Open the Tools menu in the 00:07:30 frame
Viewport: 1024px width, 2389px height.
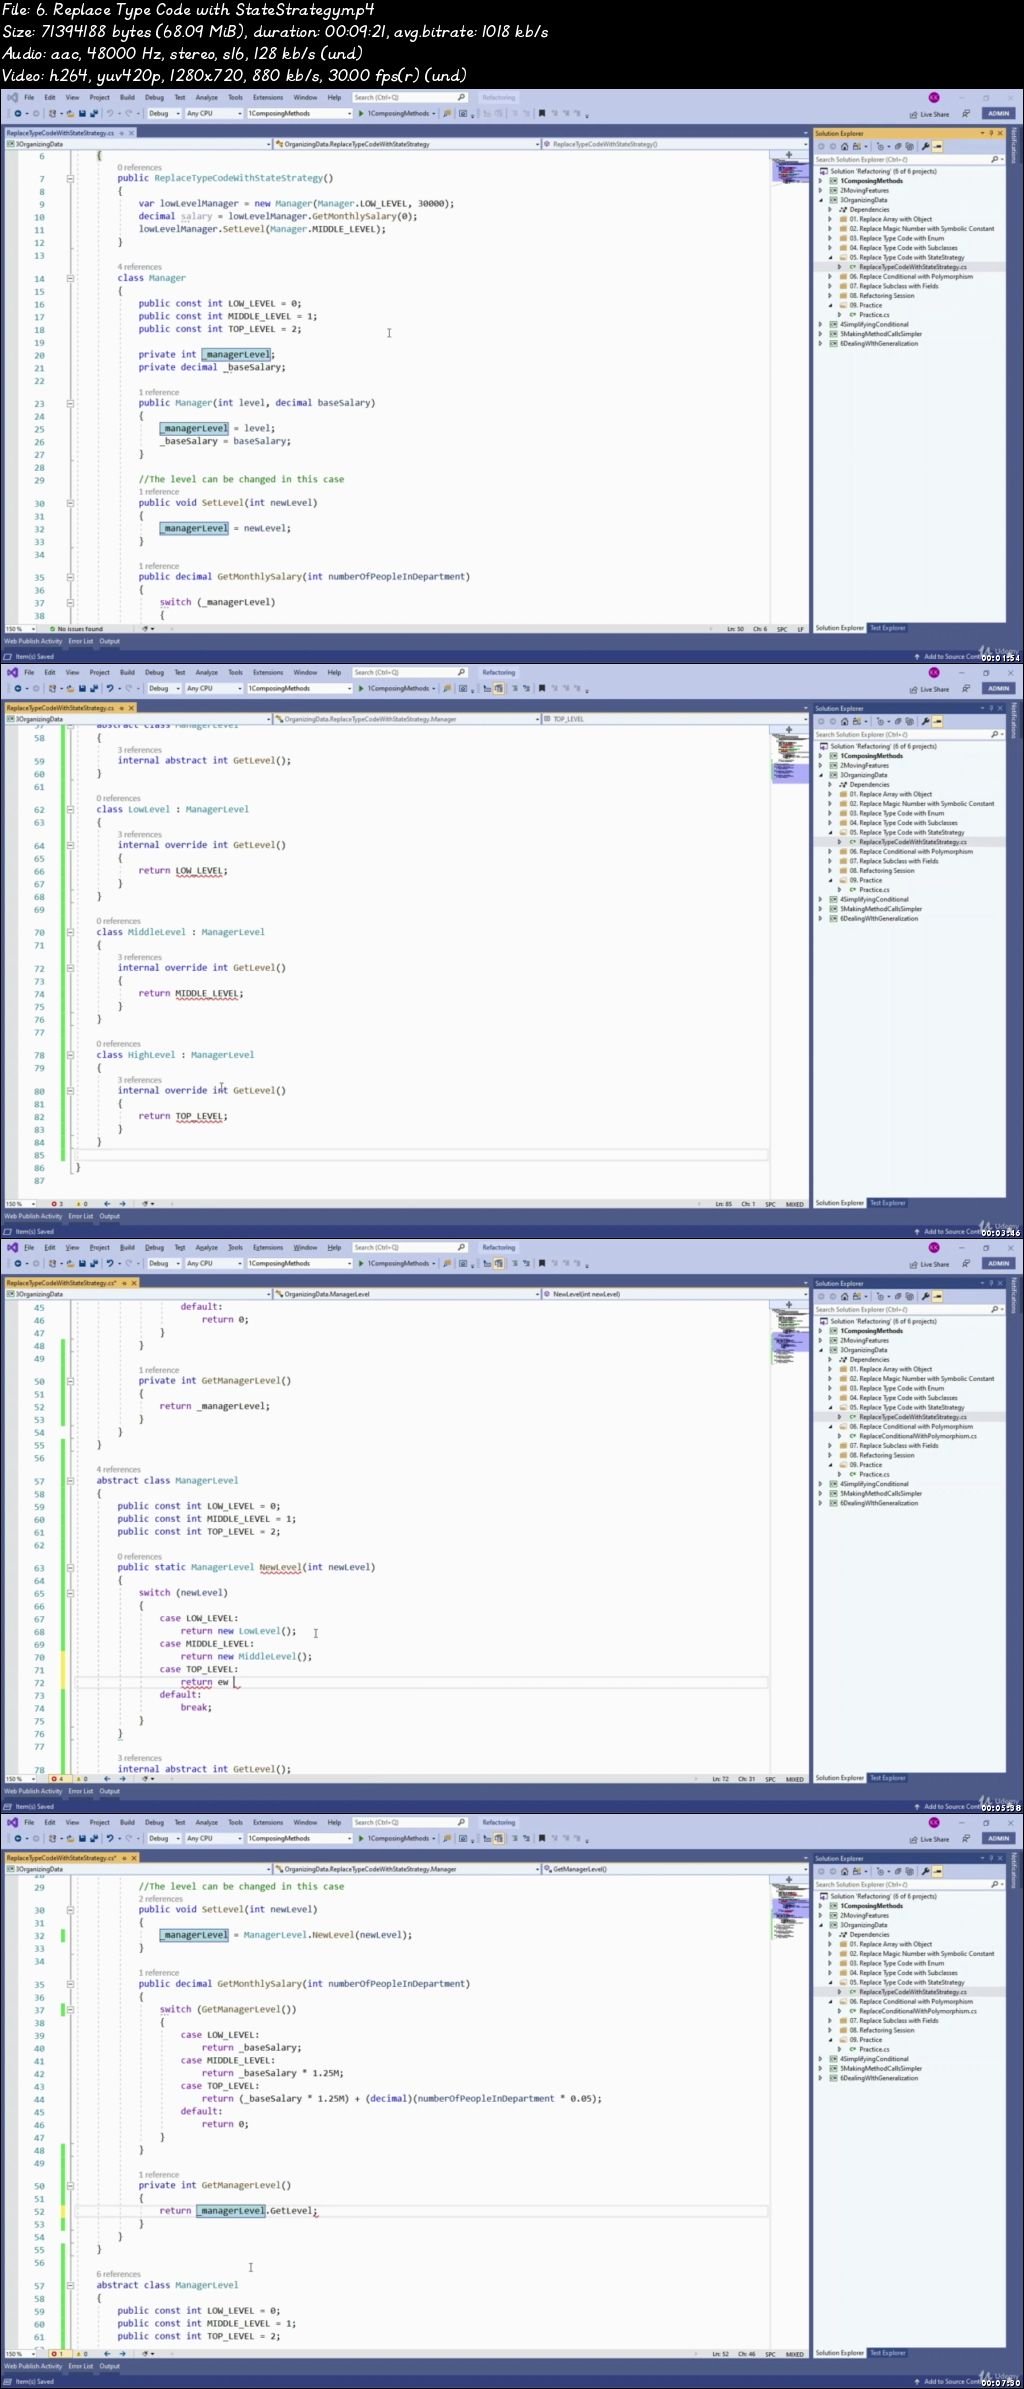[235, 1823]
